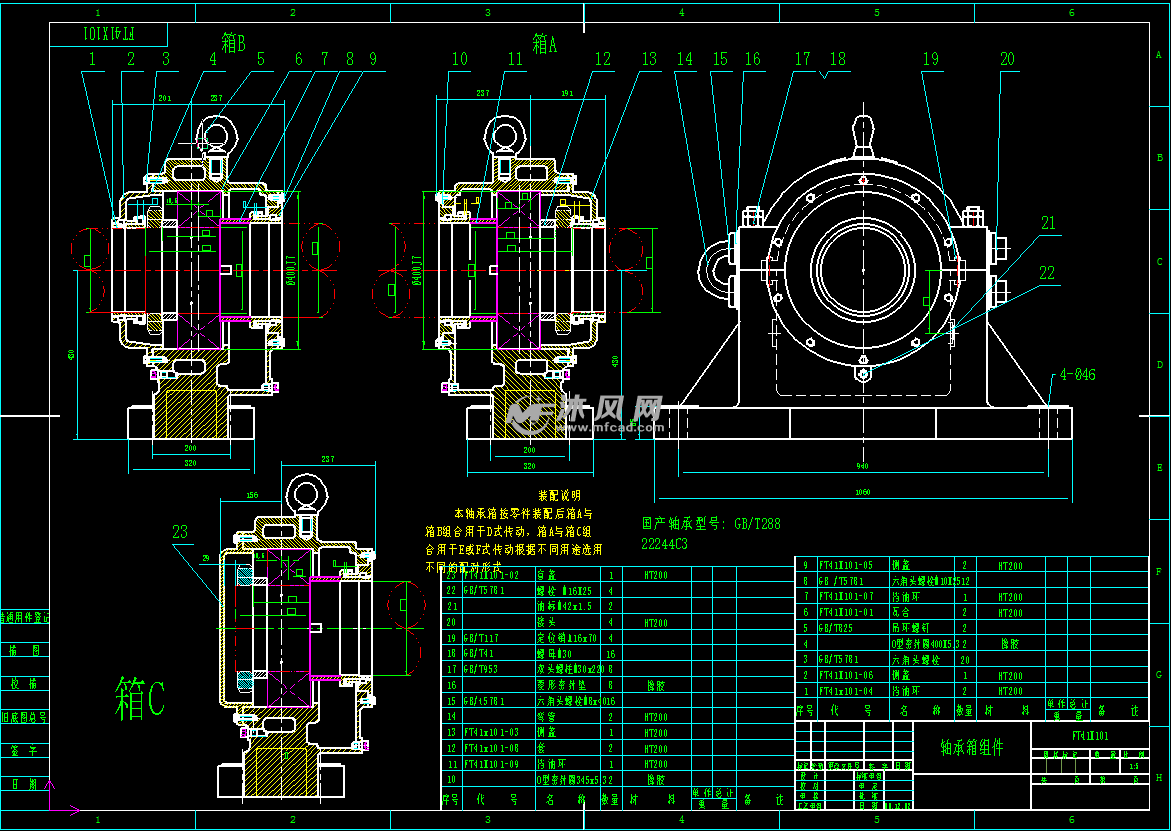1171x831 pixels.
Task: Select the 箱A view title
Action: tap(545, 43)
